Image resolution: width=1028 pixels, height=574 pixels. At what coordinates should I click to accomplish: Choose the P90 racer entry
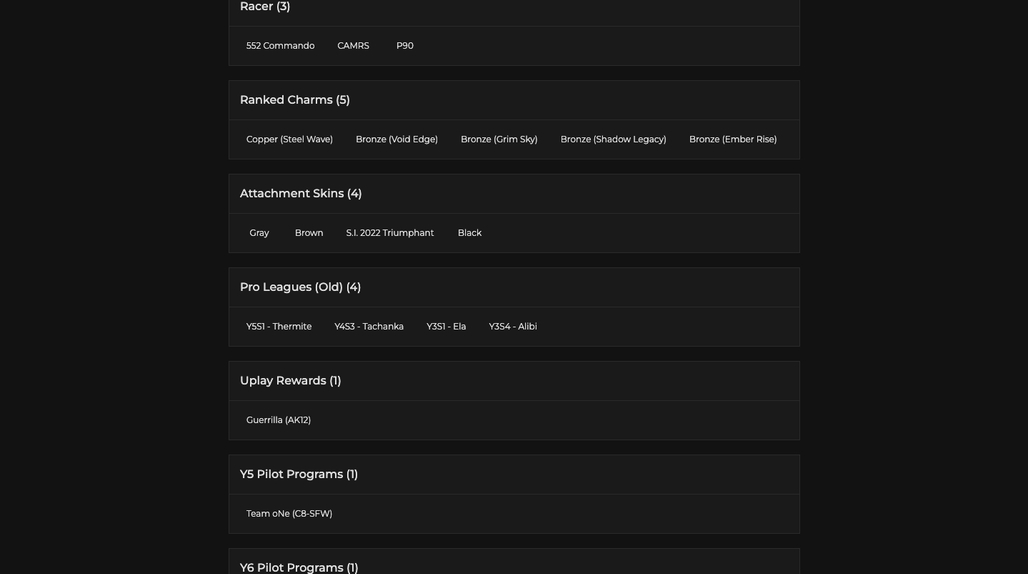pyautogui.click(x=405, y=46)
